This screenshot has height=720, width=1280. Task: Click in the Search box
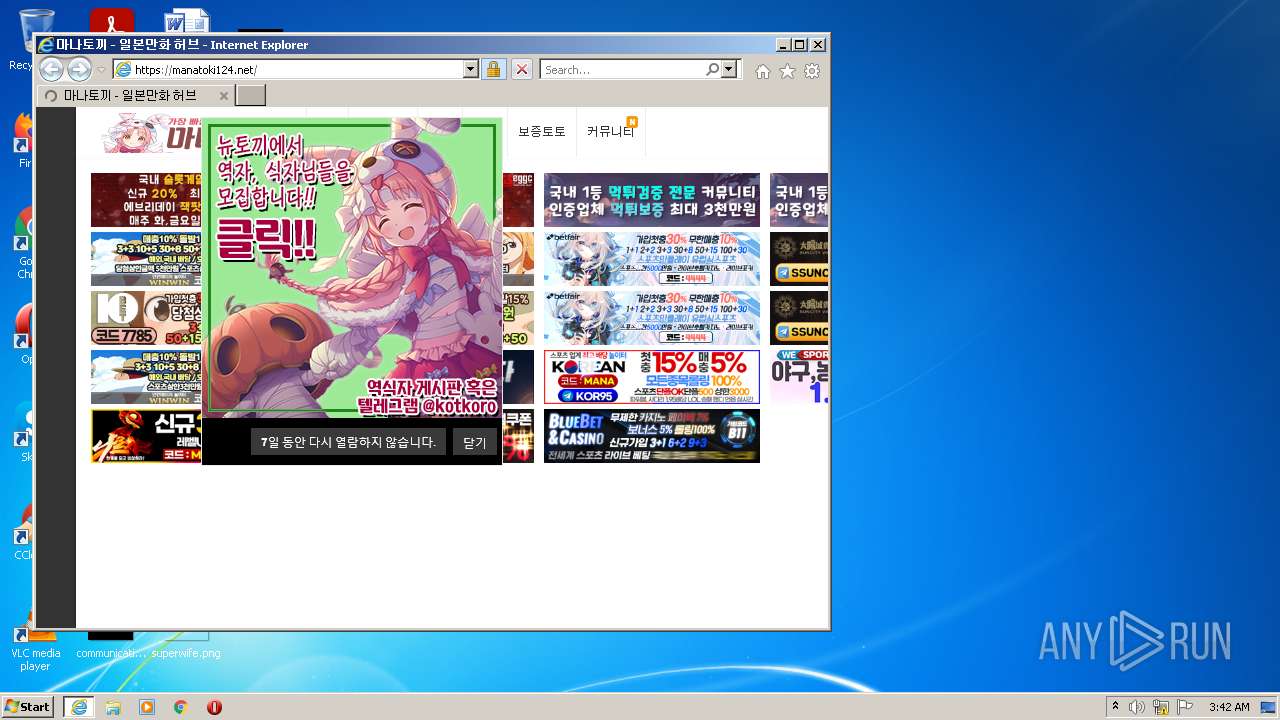point(622,70)
